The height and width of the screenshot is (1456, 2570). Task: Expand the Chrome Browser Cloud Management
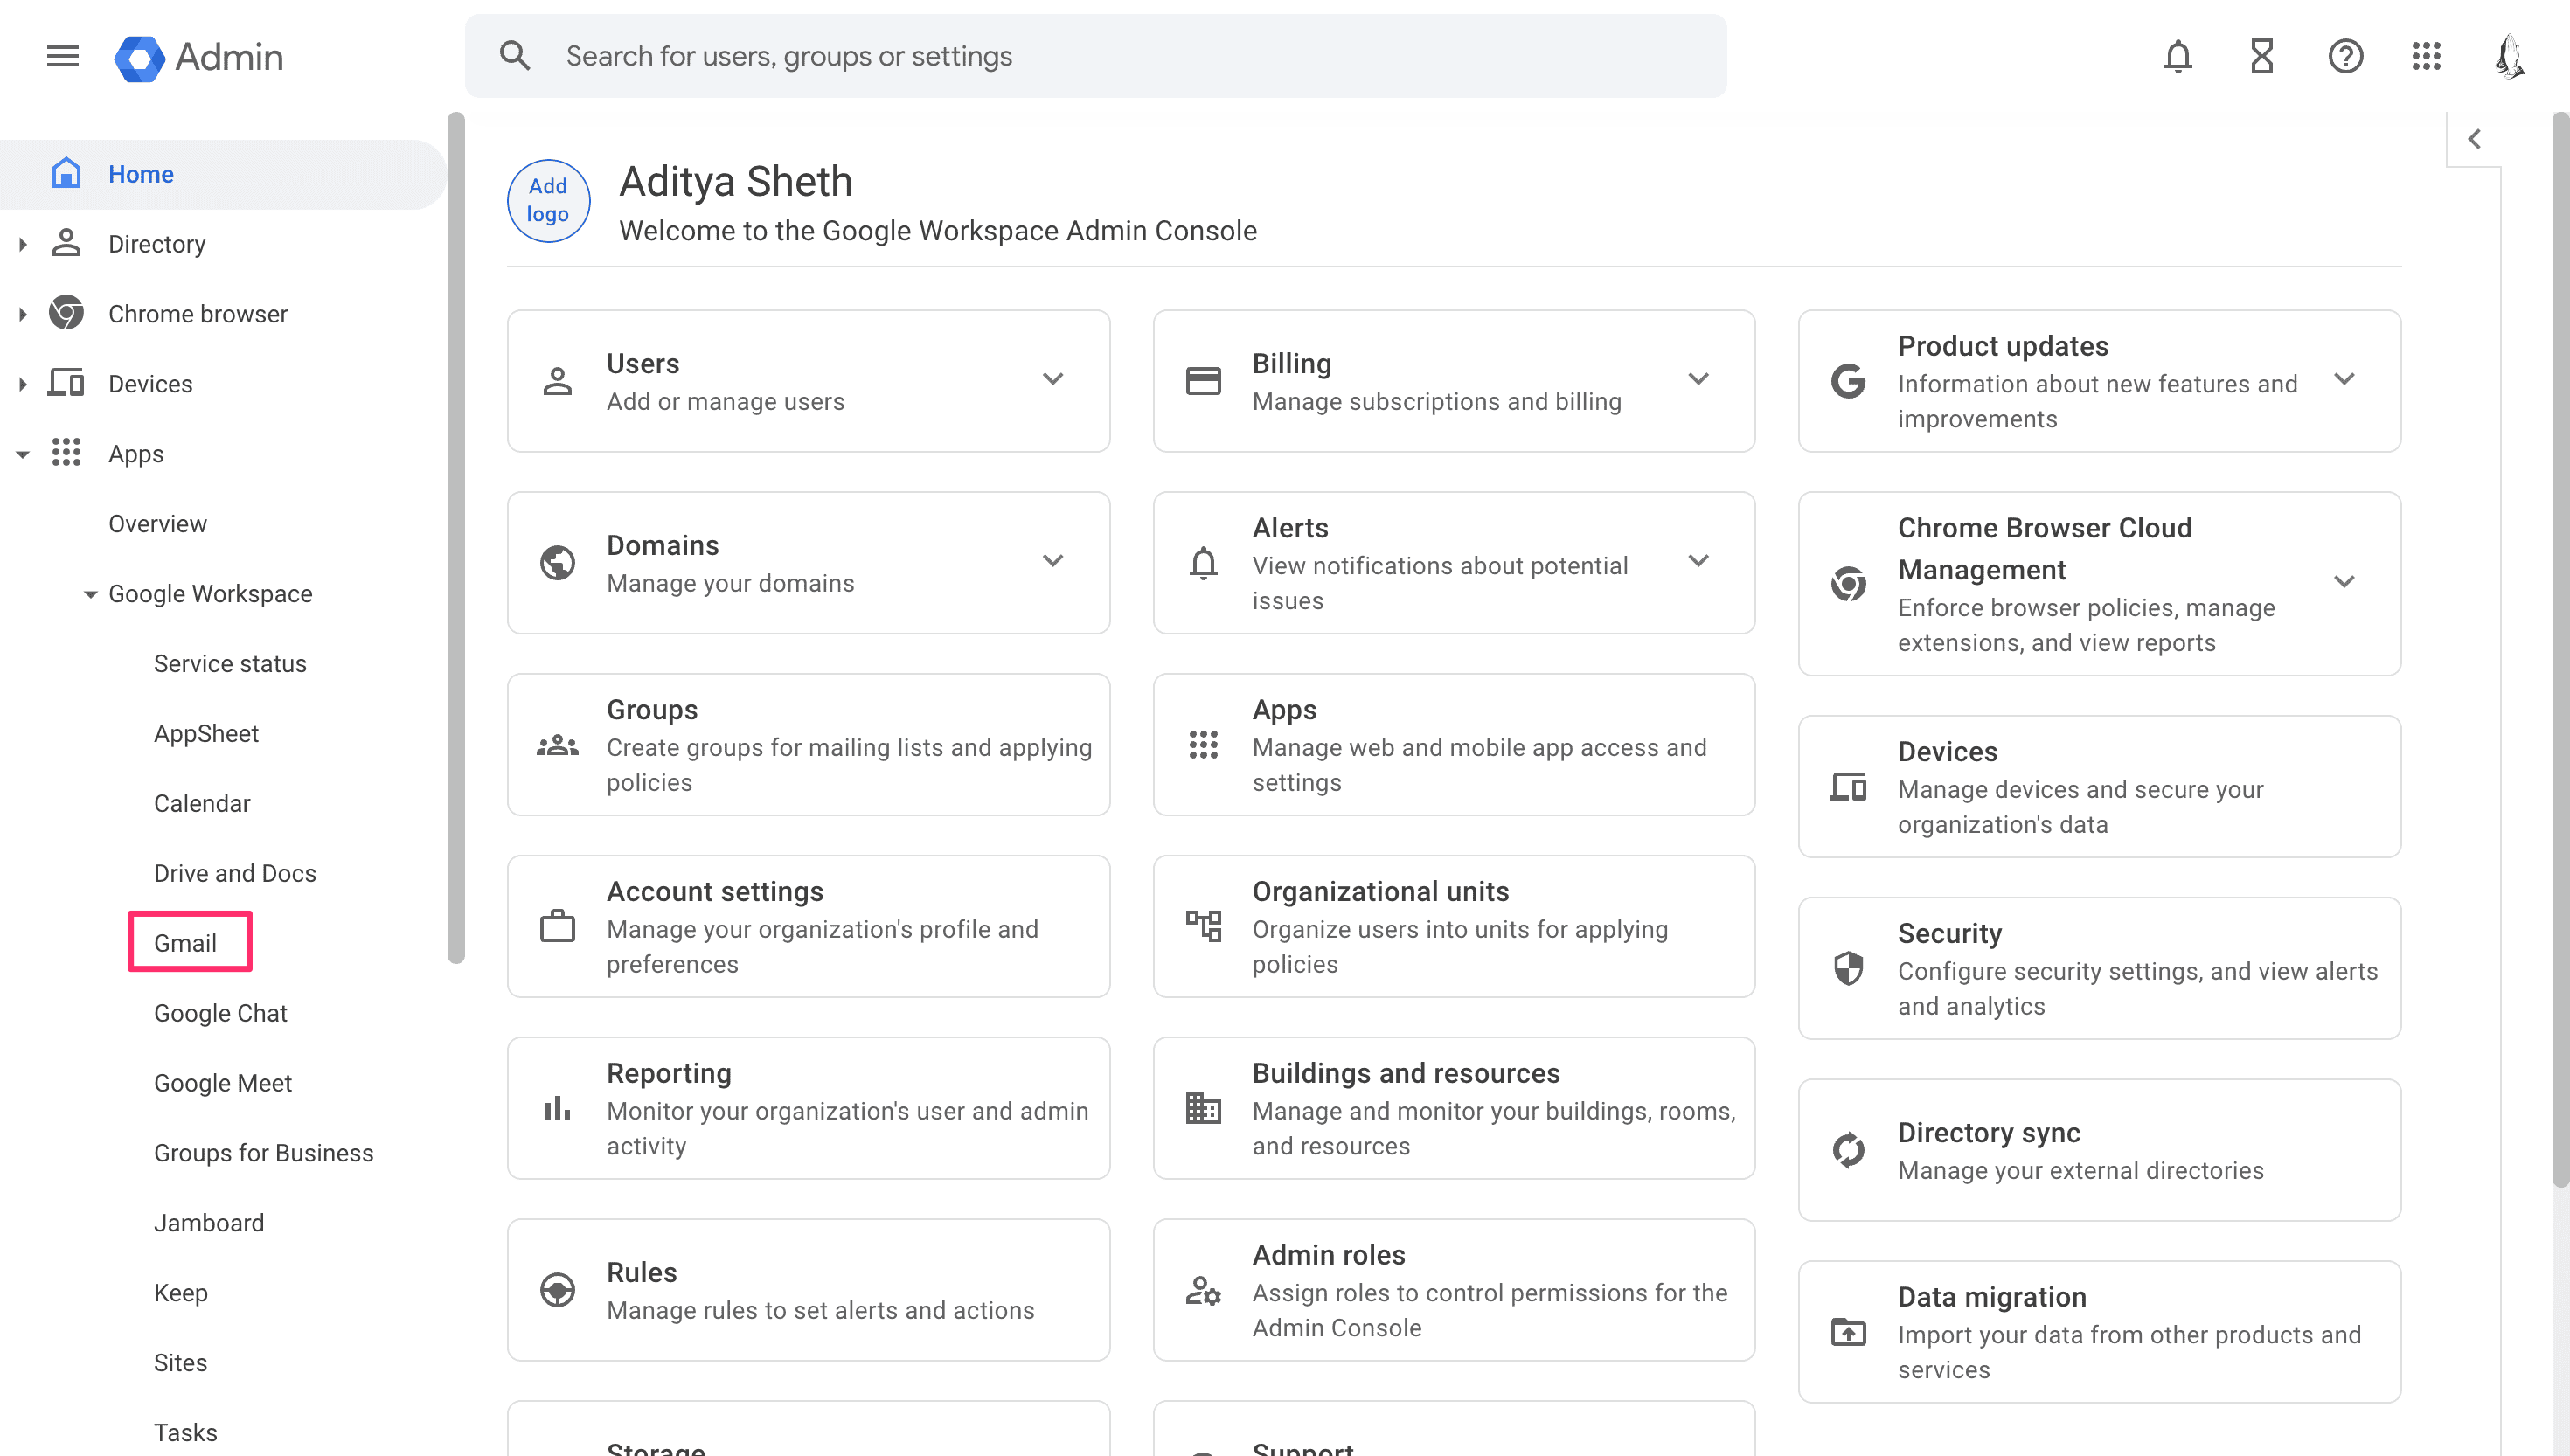pyautogui.click(x=2346, y=582)
